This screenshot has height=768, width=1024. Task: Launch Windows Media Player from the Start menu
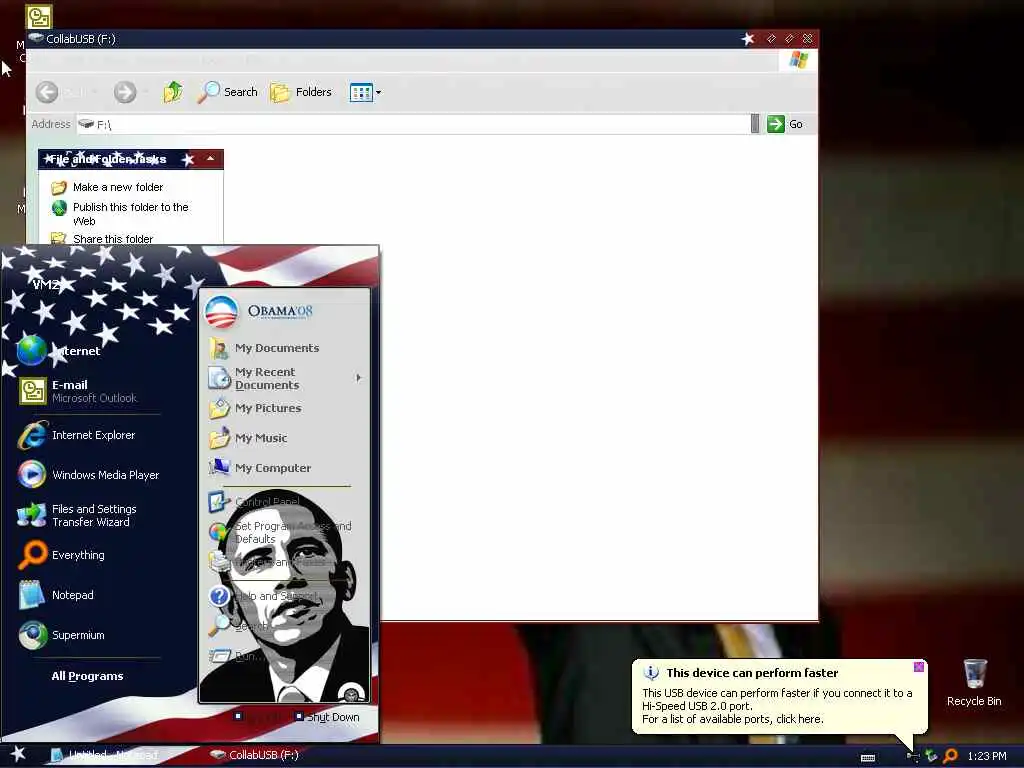pyautogui.click(x=89, y=475)
